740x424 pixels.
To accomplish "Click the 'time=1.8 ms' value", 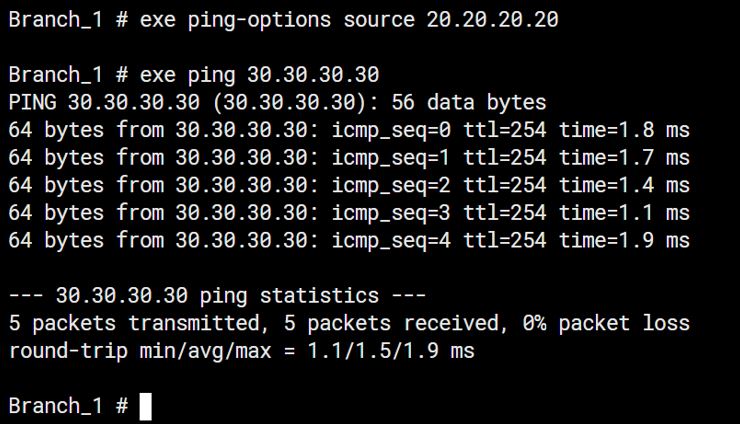I will click(624, 130).
